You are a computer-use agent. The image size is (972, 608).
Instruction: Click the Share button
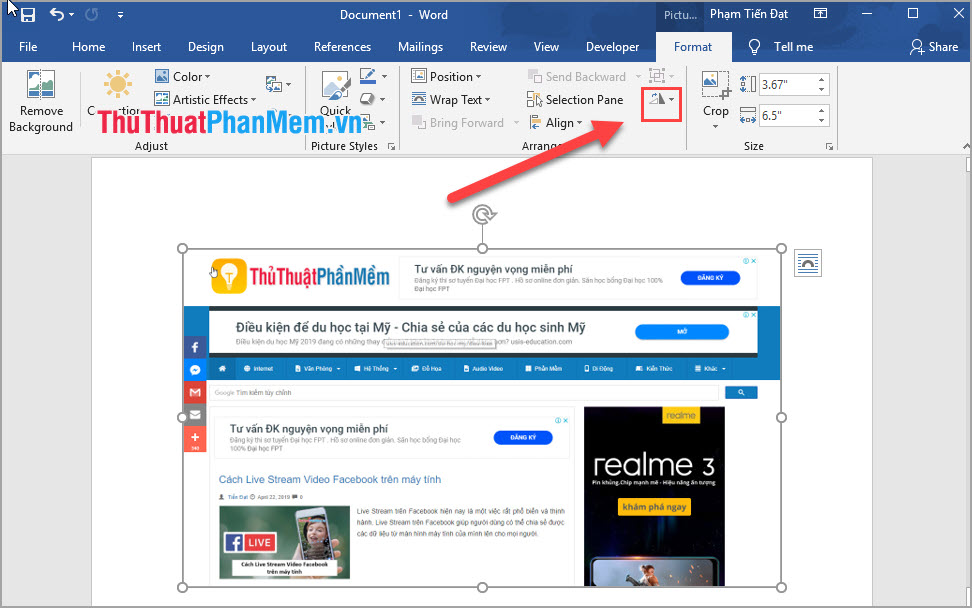(x=933, y=47)
